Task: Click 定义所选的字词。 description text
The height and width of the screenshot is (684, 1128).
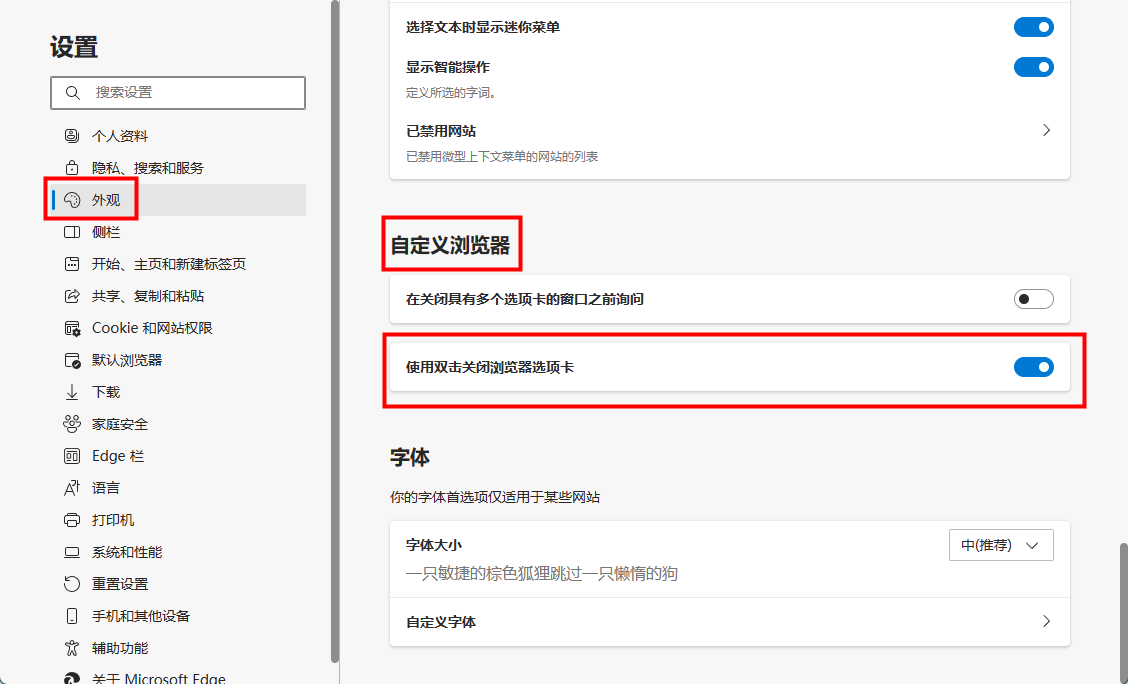Action: pyautogui.click(x=451, y=93)
